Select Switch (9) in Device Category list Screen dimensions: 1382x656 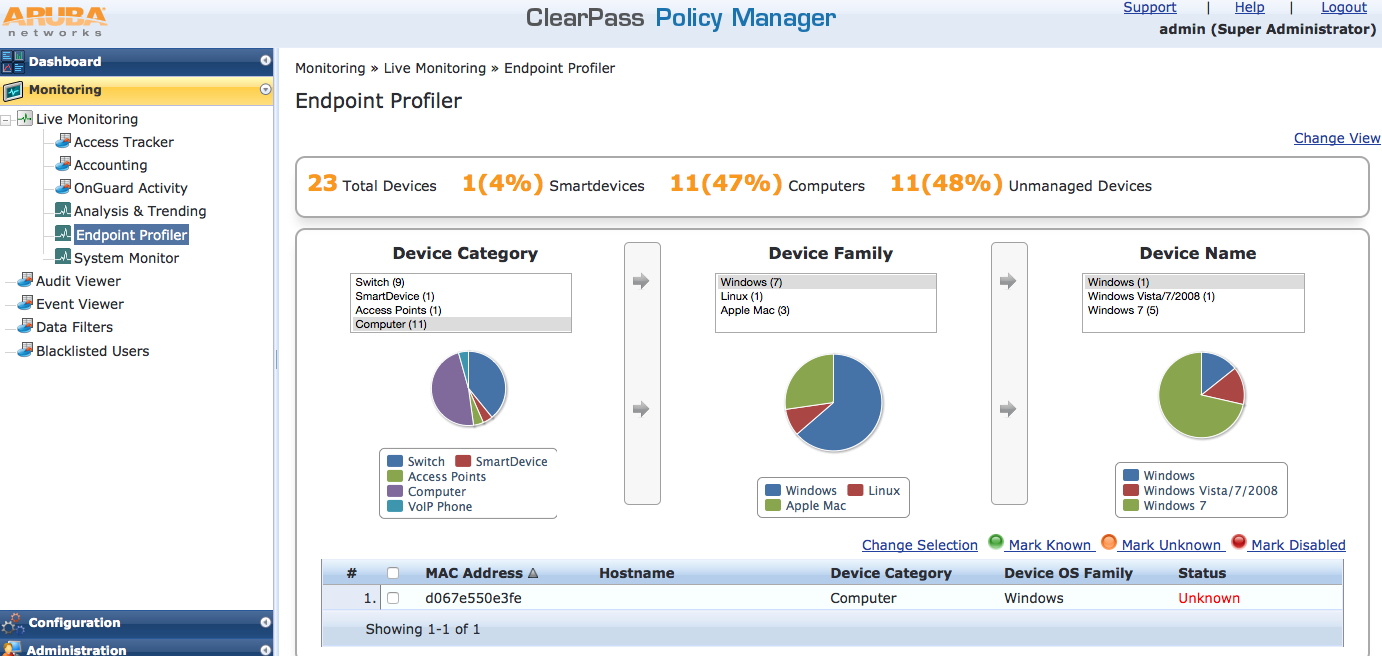click(x=380, y=282)
